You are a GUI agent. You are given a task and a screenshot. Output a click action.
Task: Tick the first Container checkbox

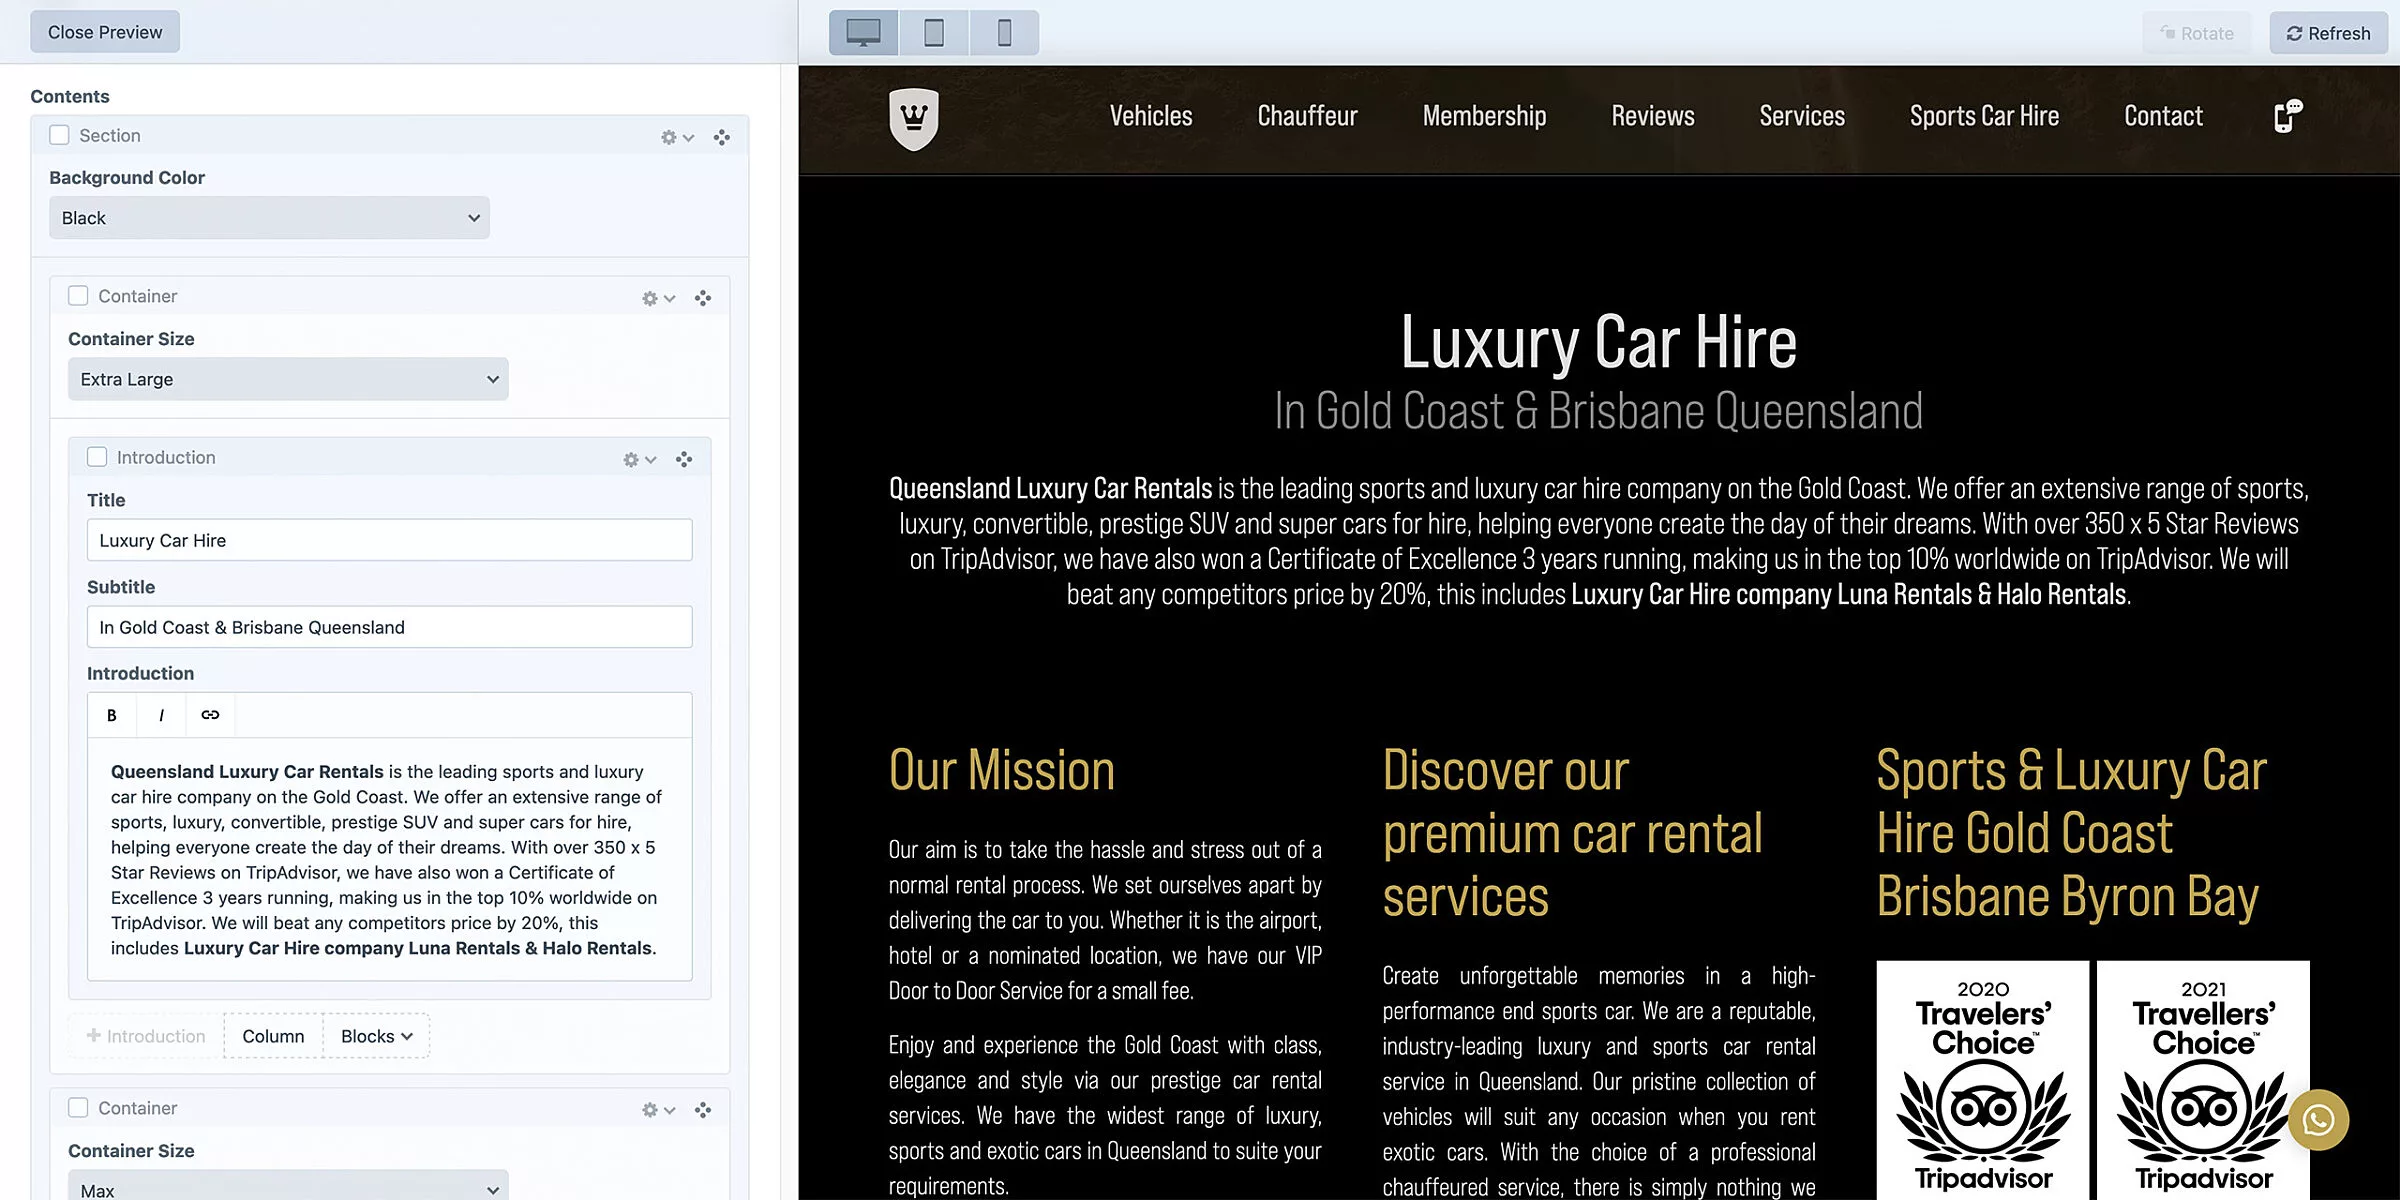[78, 296]
